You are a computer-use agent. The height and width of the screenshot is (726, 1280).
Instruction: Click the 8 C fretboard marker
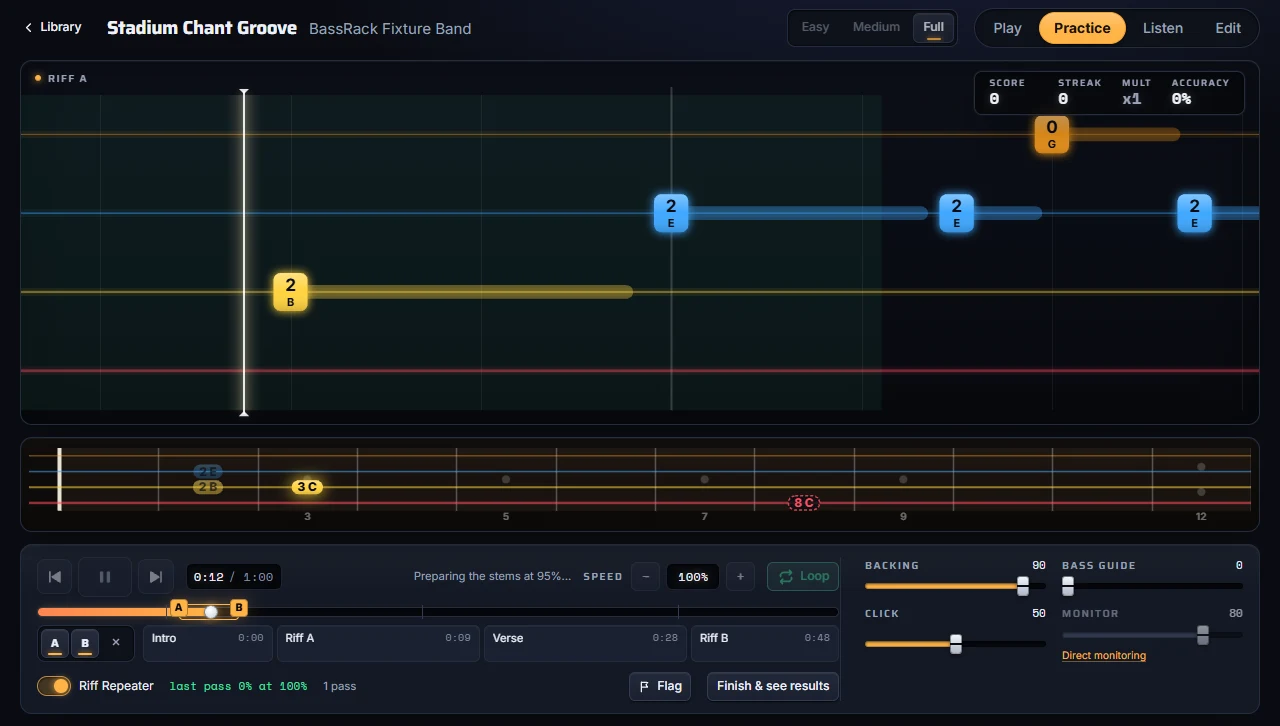point(804,503)
